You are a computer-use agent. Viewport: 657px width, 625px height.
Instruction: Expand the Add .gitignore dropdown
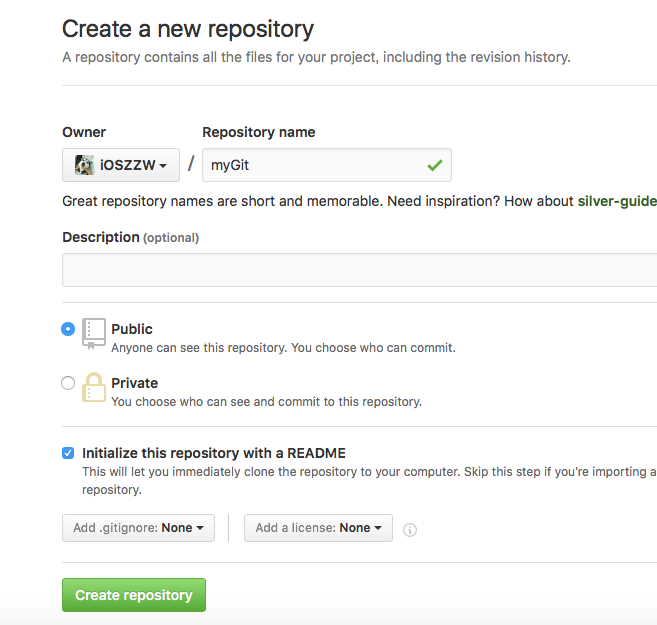click(139, 528)
